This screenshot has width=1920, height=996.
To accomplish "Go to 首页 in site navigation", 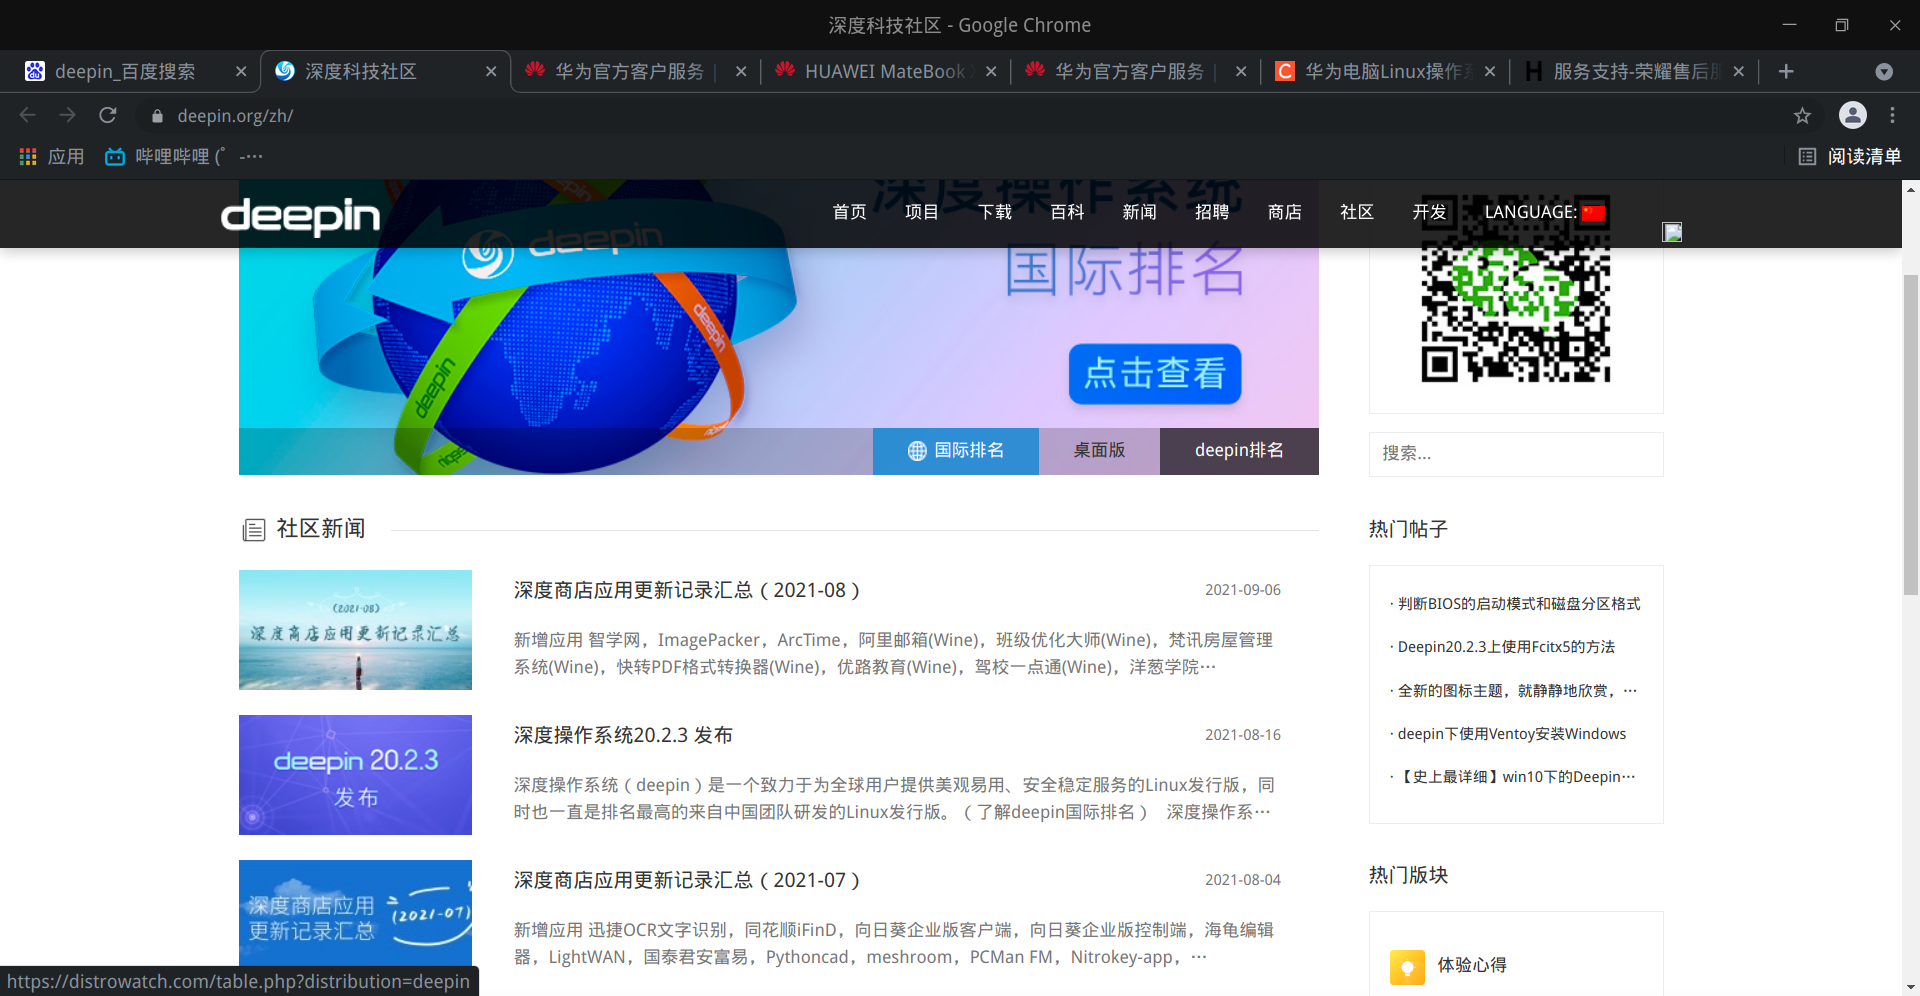I will [850, 212].
